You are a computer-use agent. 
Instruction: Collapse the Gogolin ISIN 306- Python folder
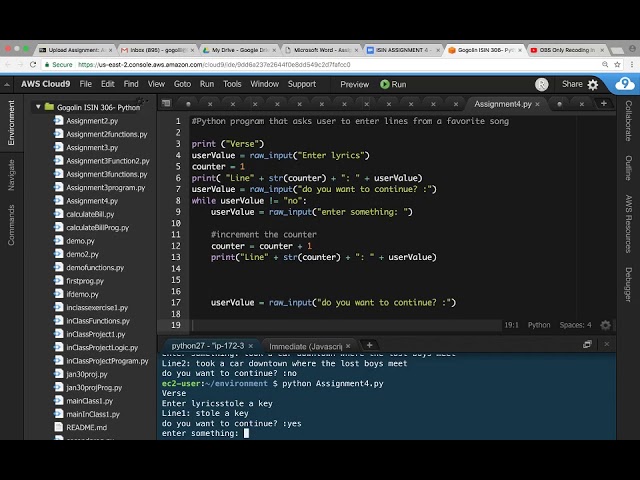pos(38,107)
